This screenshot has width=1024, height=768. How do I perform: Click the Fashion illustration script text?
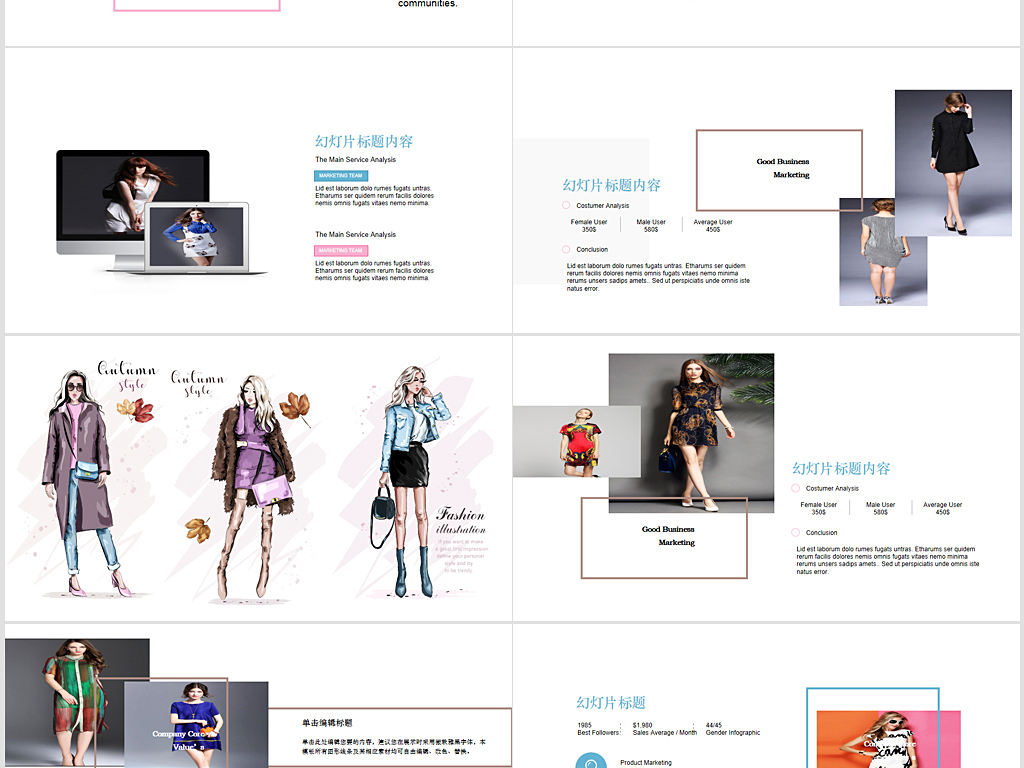(460, 521)
